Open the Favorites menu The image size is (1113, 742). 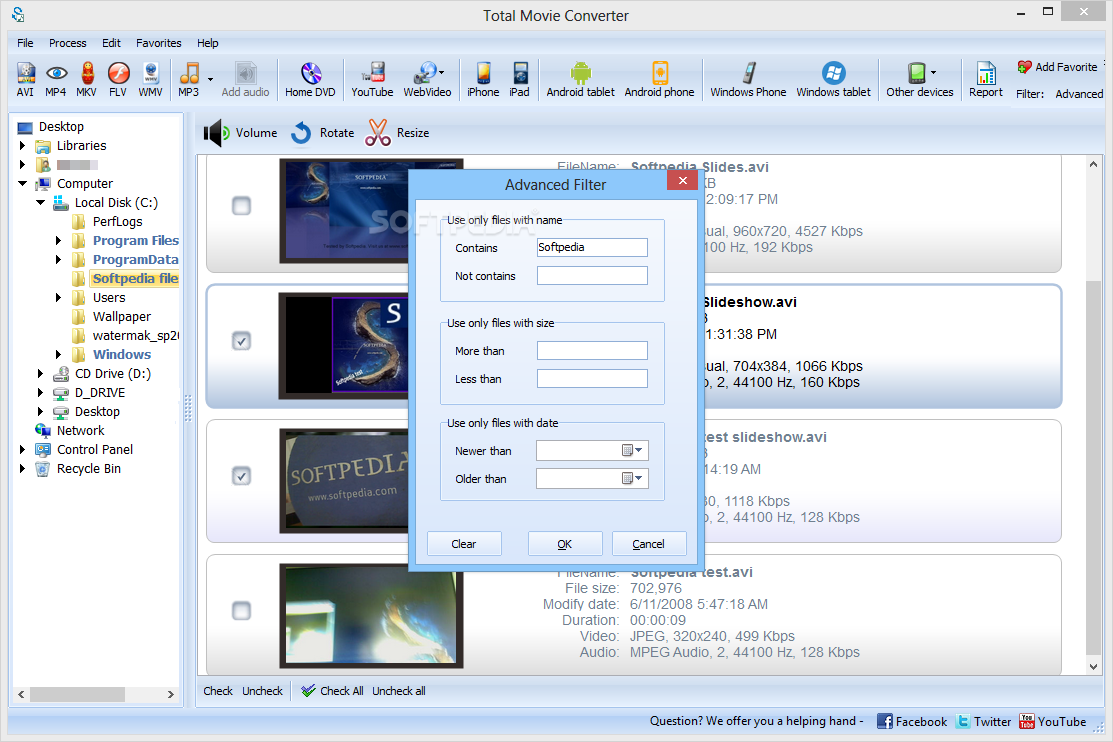159,43
